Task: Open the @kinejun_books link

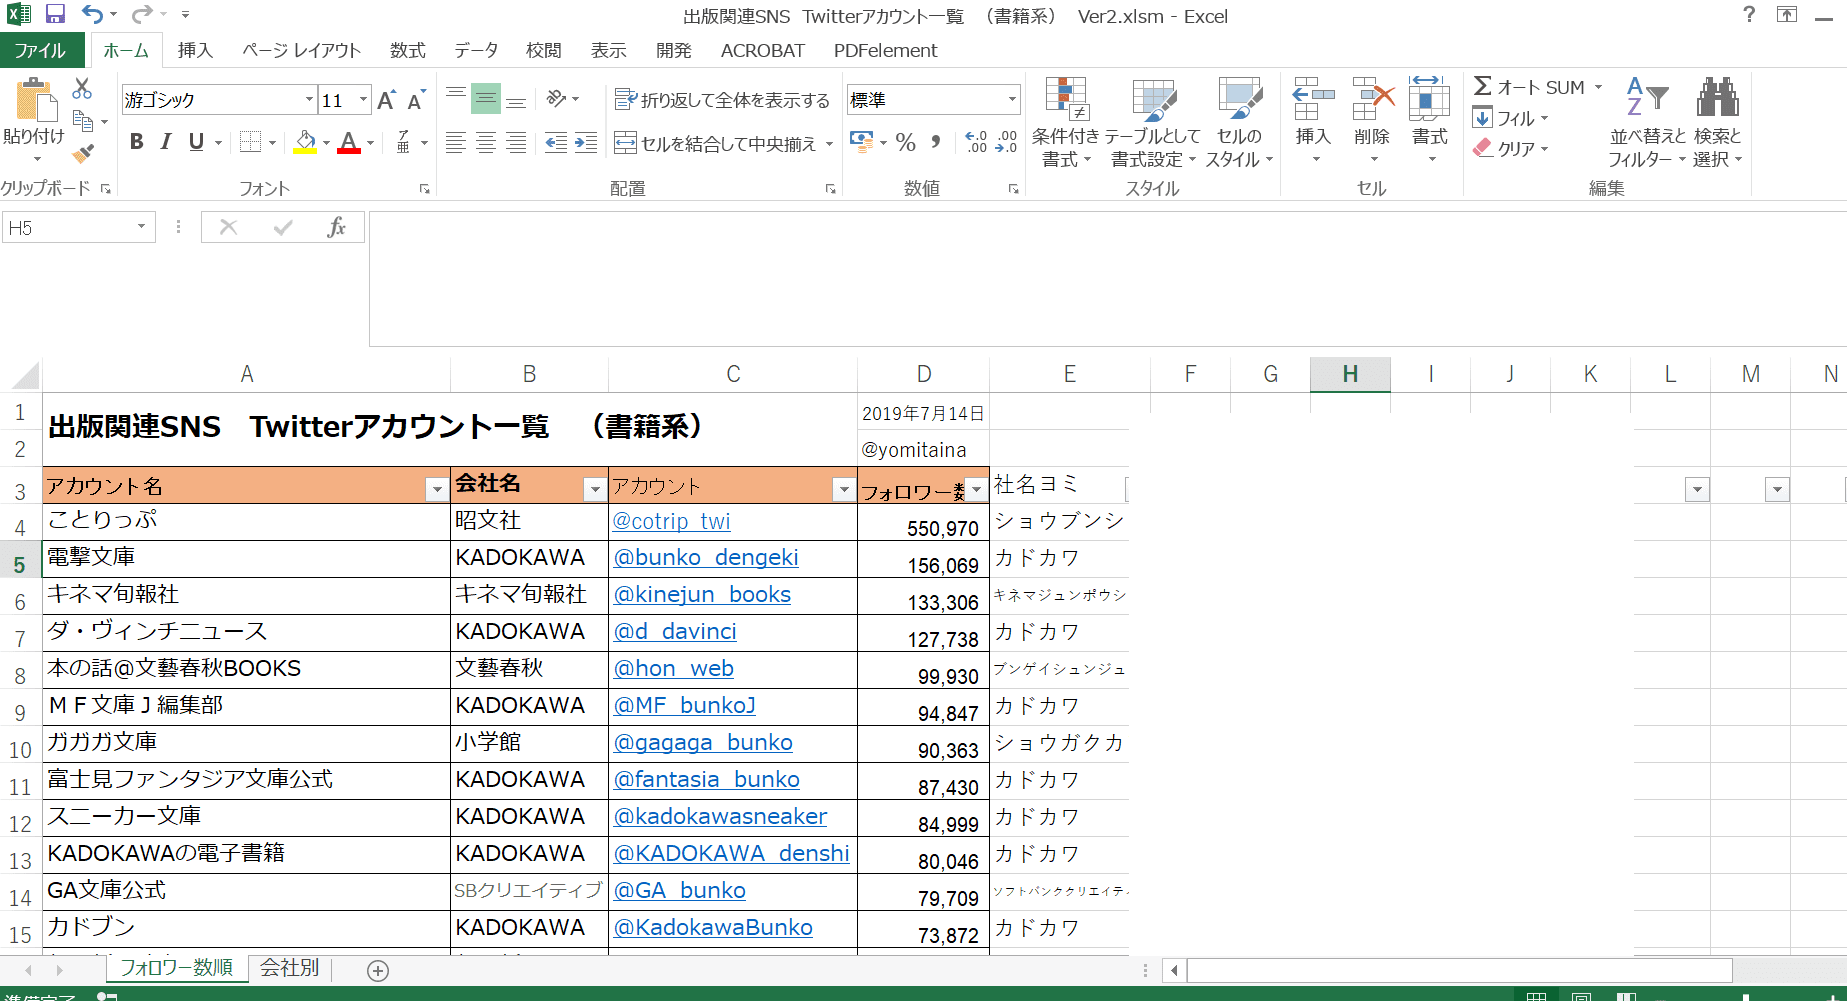Action: tap(702, 594)
